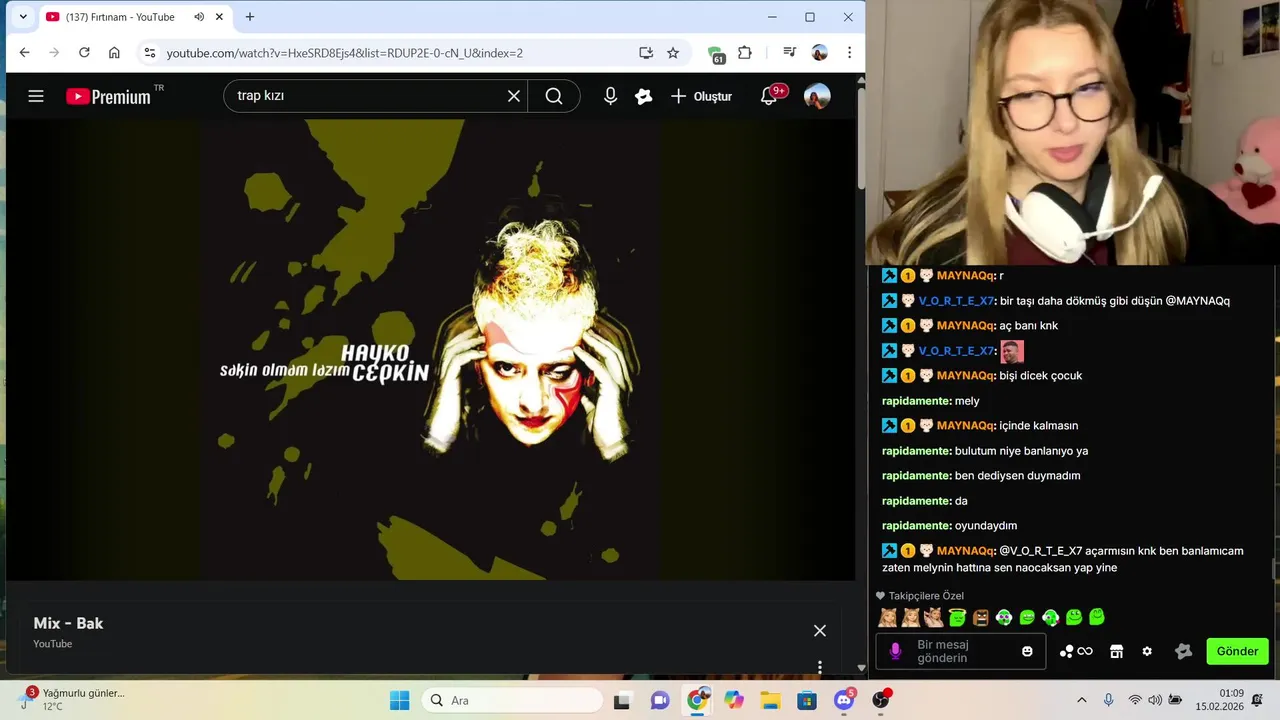Open channel points infinity balance
Viewport: 1280px width, 720px height.
[x=1076, y=651]
